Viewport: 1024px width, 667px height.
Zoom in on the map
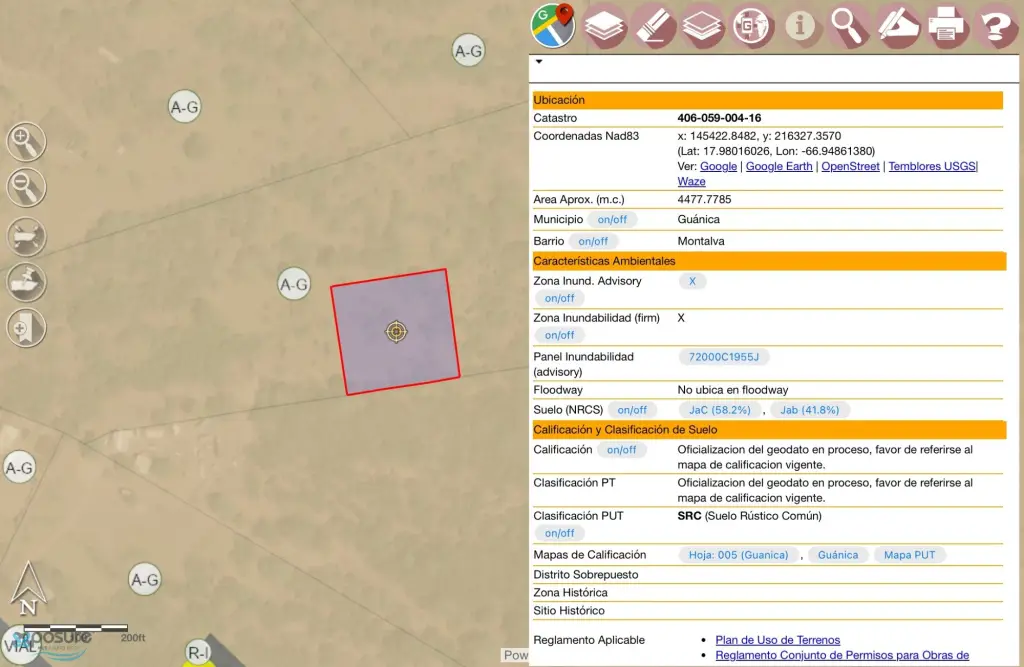click(26, 142)
